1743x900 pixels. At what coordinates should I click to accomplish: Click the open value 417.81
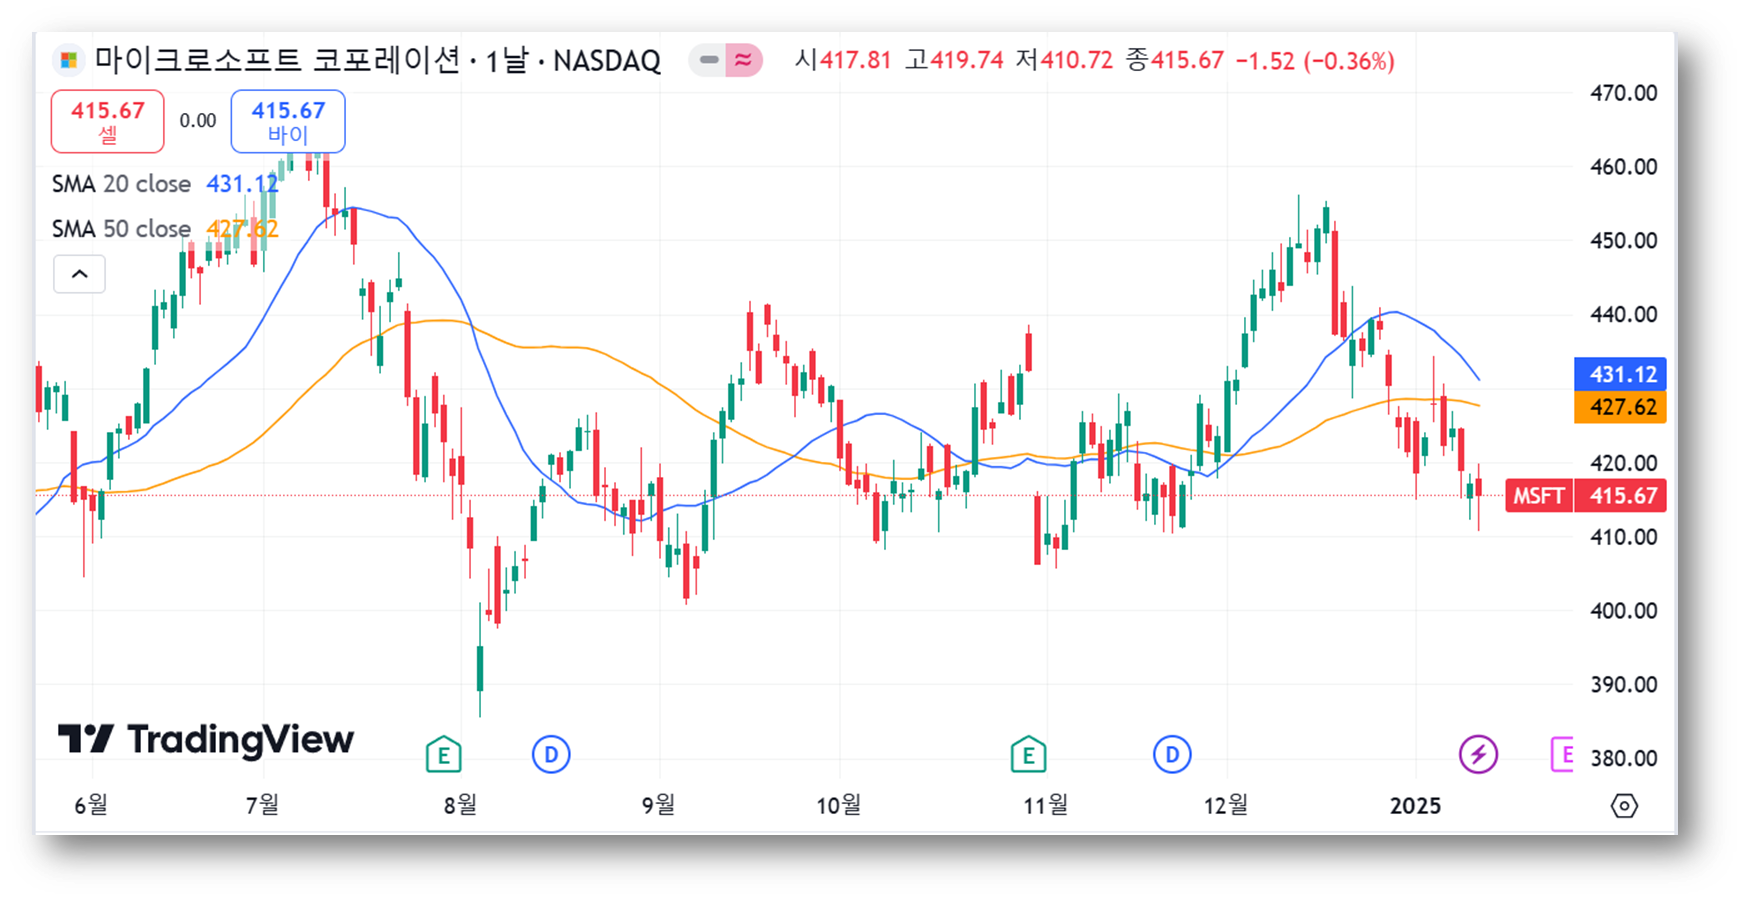[855, 61]
